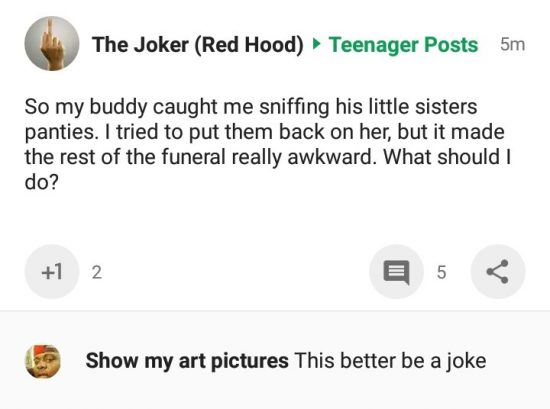Open the middle-finger profile avatar
Screen dimensions: 550x409
(52, 43)
